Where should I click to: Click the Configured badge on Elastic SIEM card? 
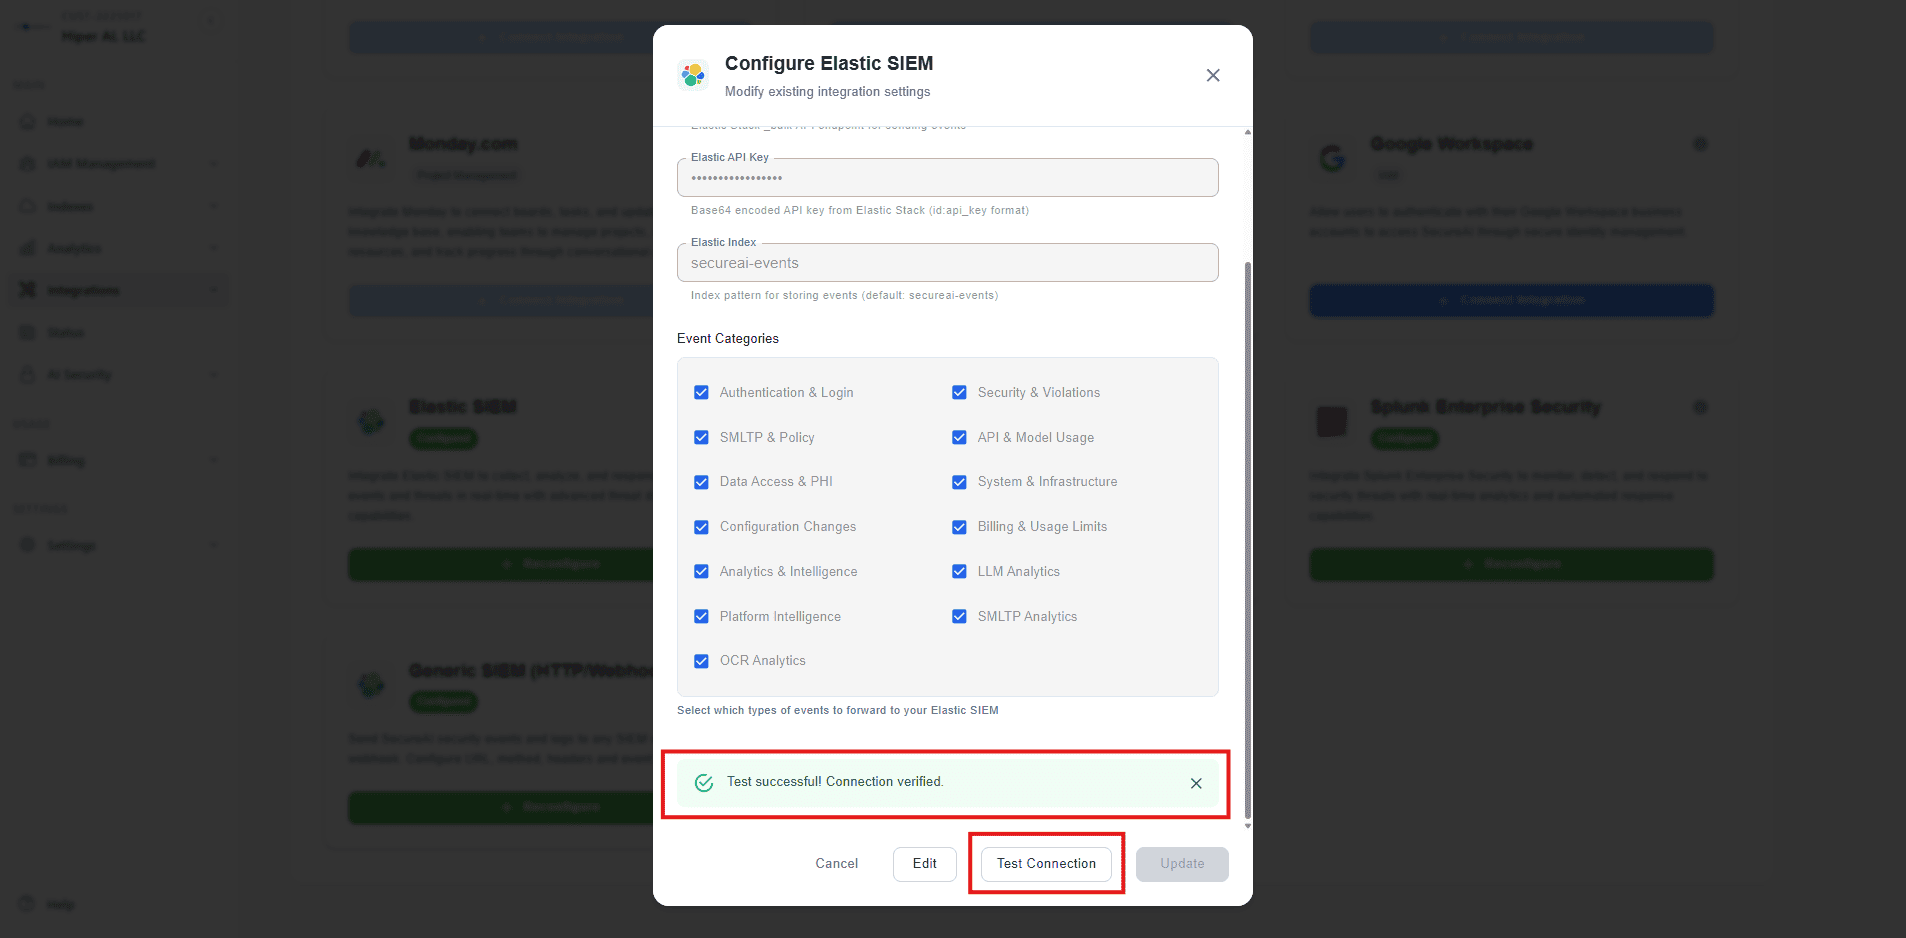[444, 438]
